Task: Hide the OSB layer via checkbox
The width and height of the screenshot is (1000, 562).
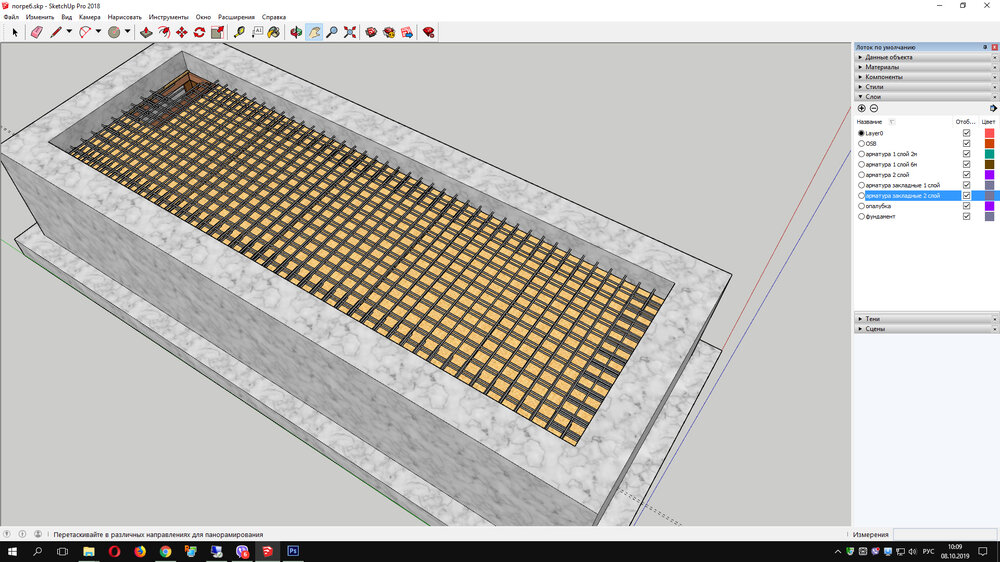Action: (966, 143)
